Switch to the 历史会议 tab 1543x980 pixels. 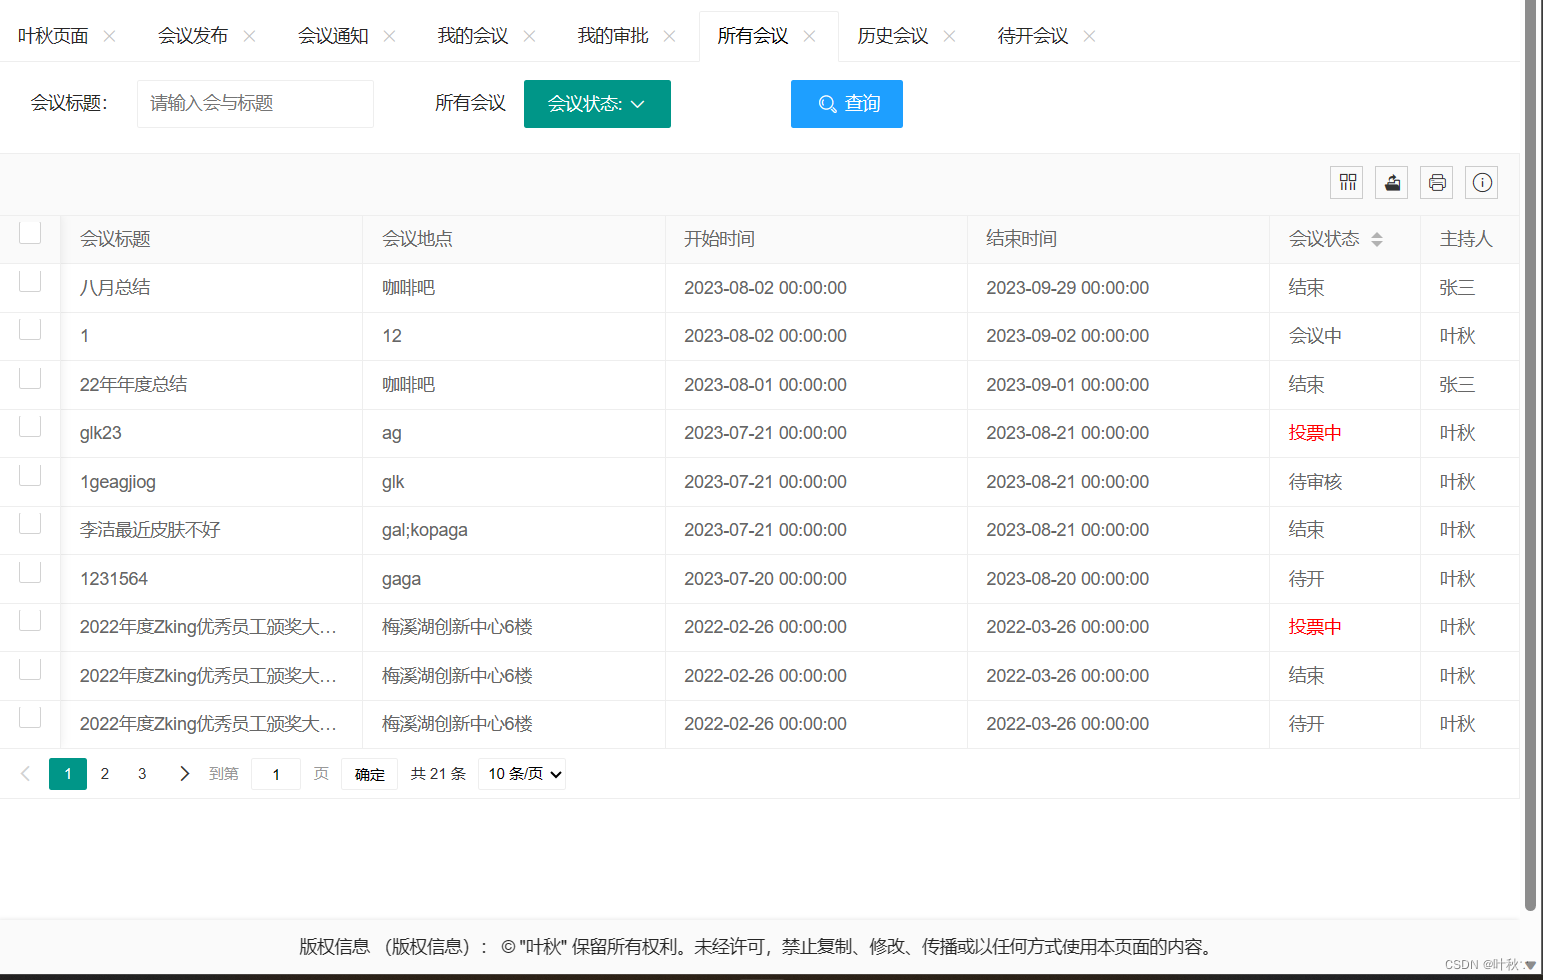[x=893, y=36]
